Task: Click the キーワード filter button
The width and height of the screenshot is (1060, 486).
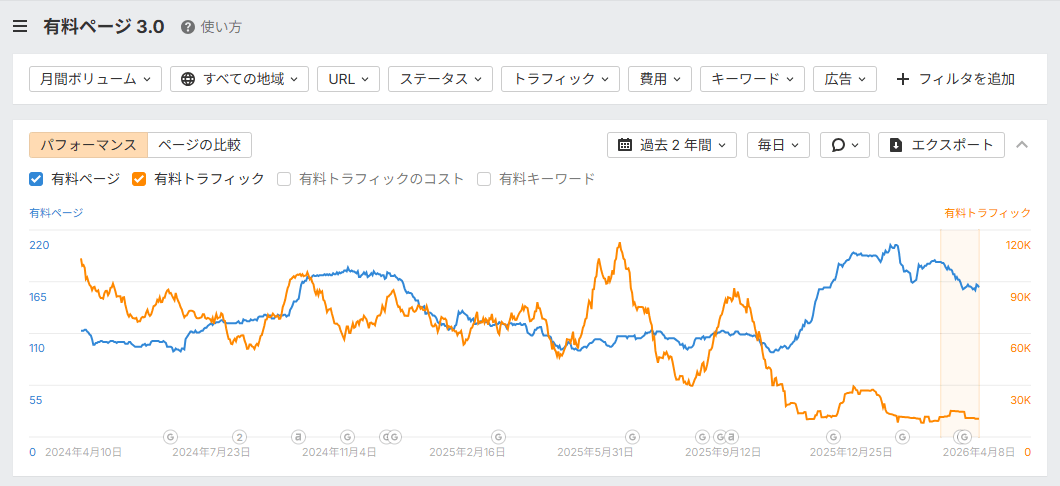Action: click(752, 79)
